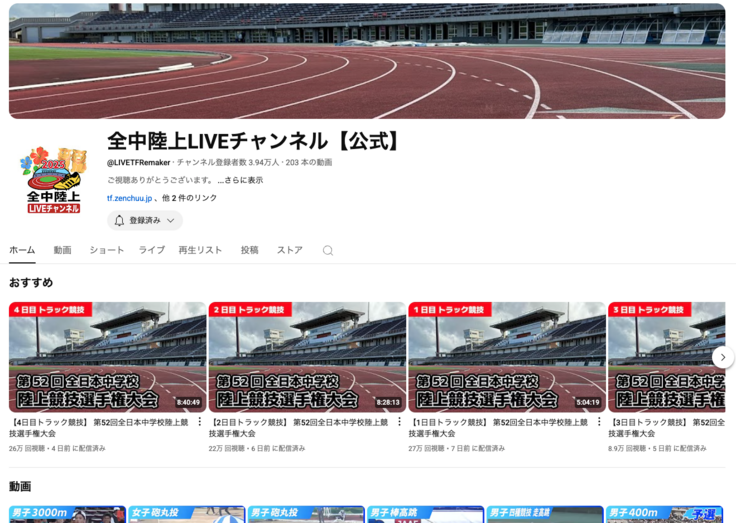The image size is (736, 523).
Task: Click 他 2 件のリンク
Action: [x=190, y=198]
